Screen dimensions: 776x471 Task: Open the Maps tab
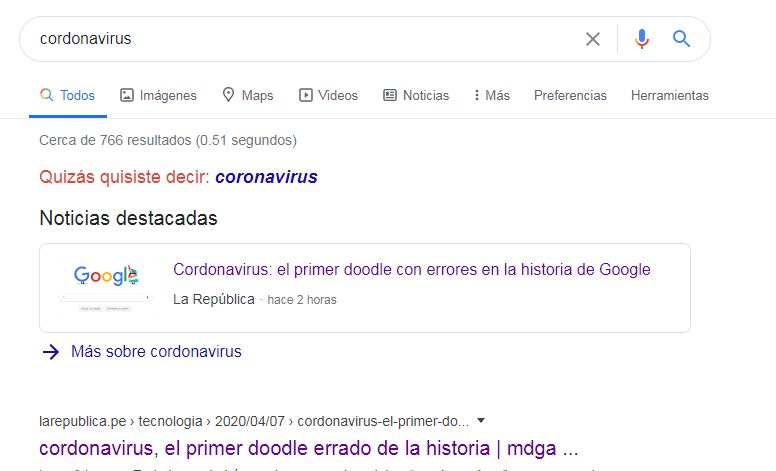pos(247,95)
